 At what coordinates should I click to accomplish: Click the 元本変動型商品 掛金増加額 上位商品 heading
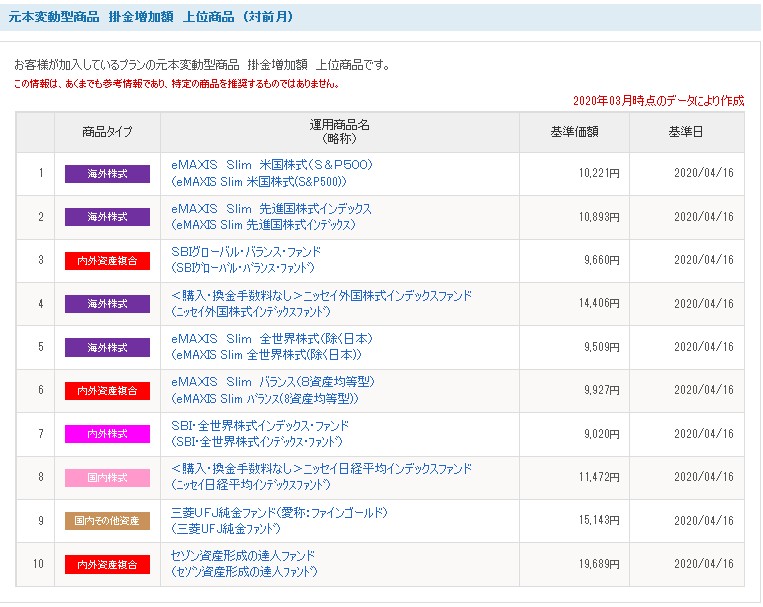coord(151,17)
